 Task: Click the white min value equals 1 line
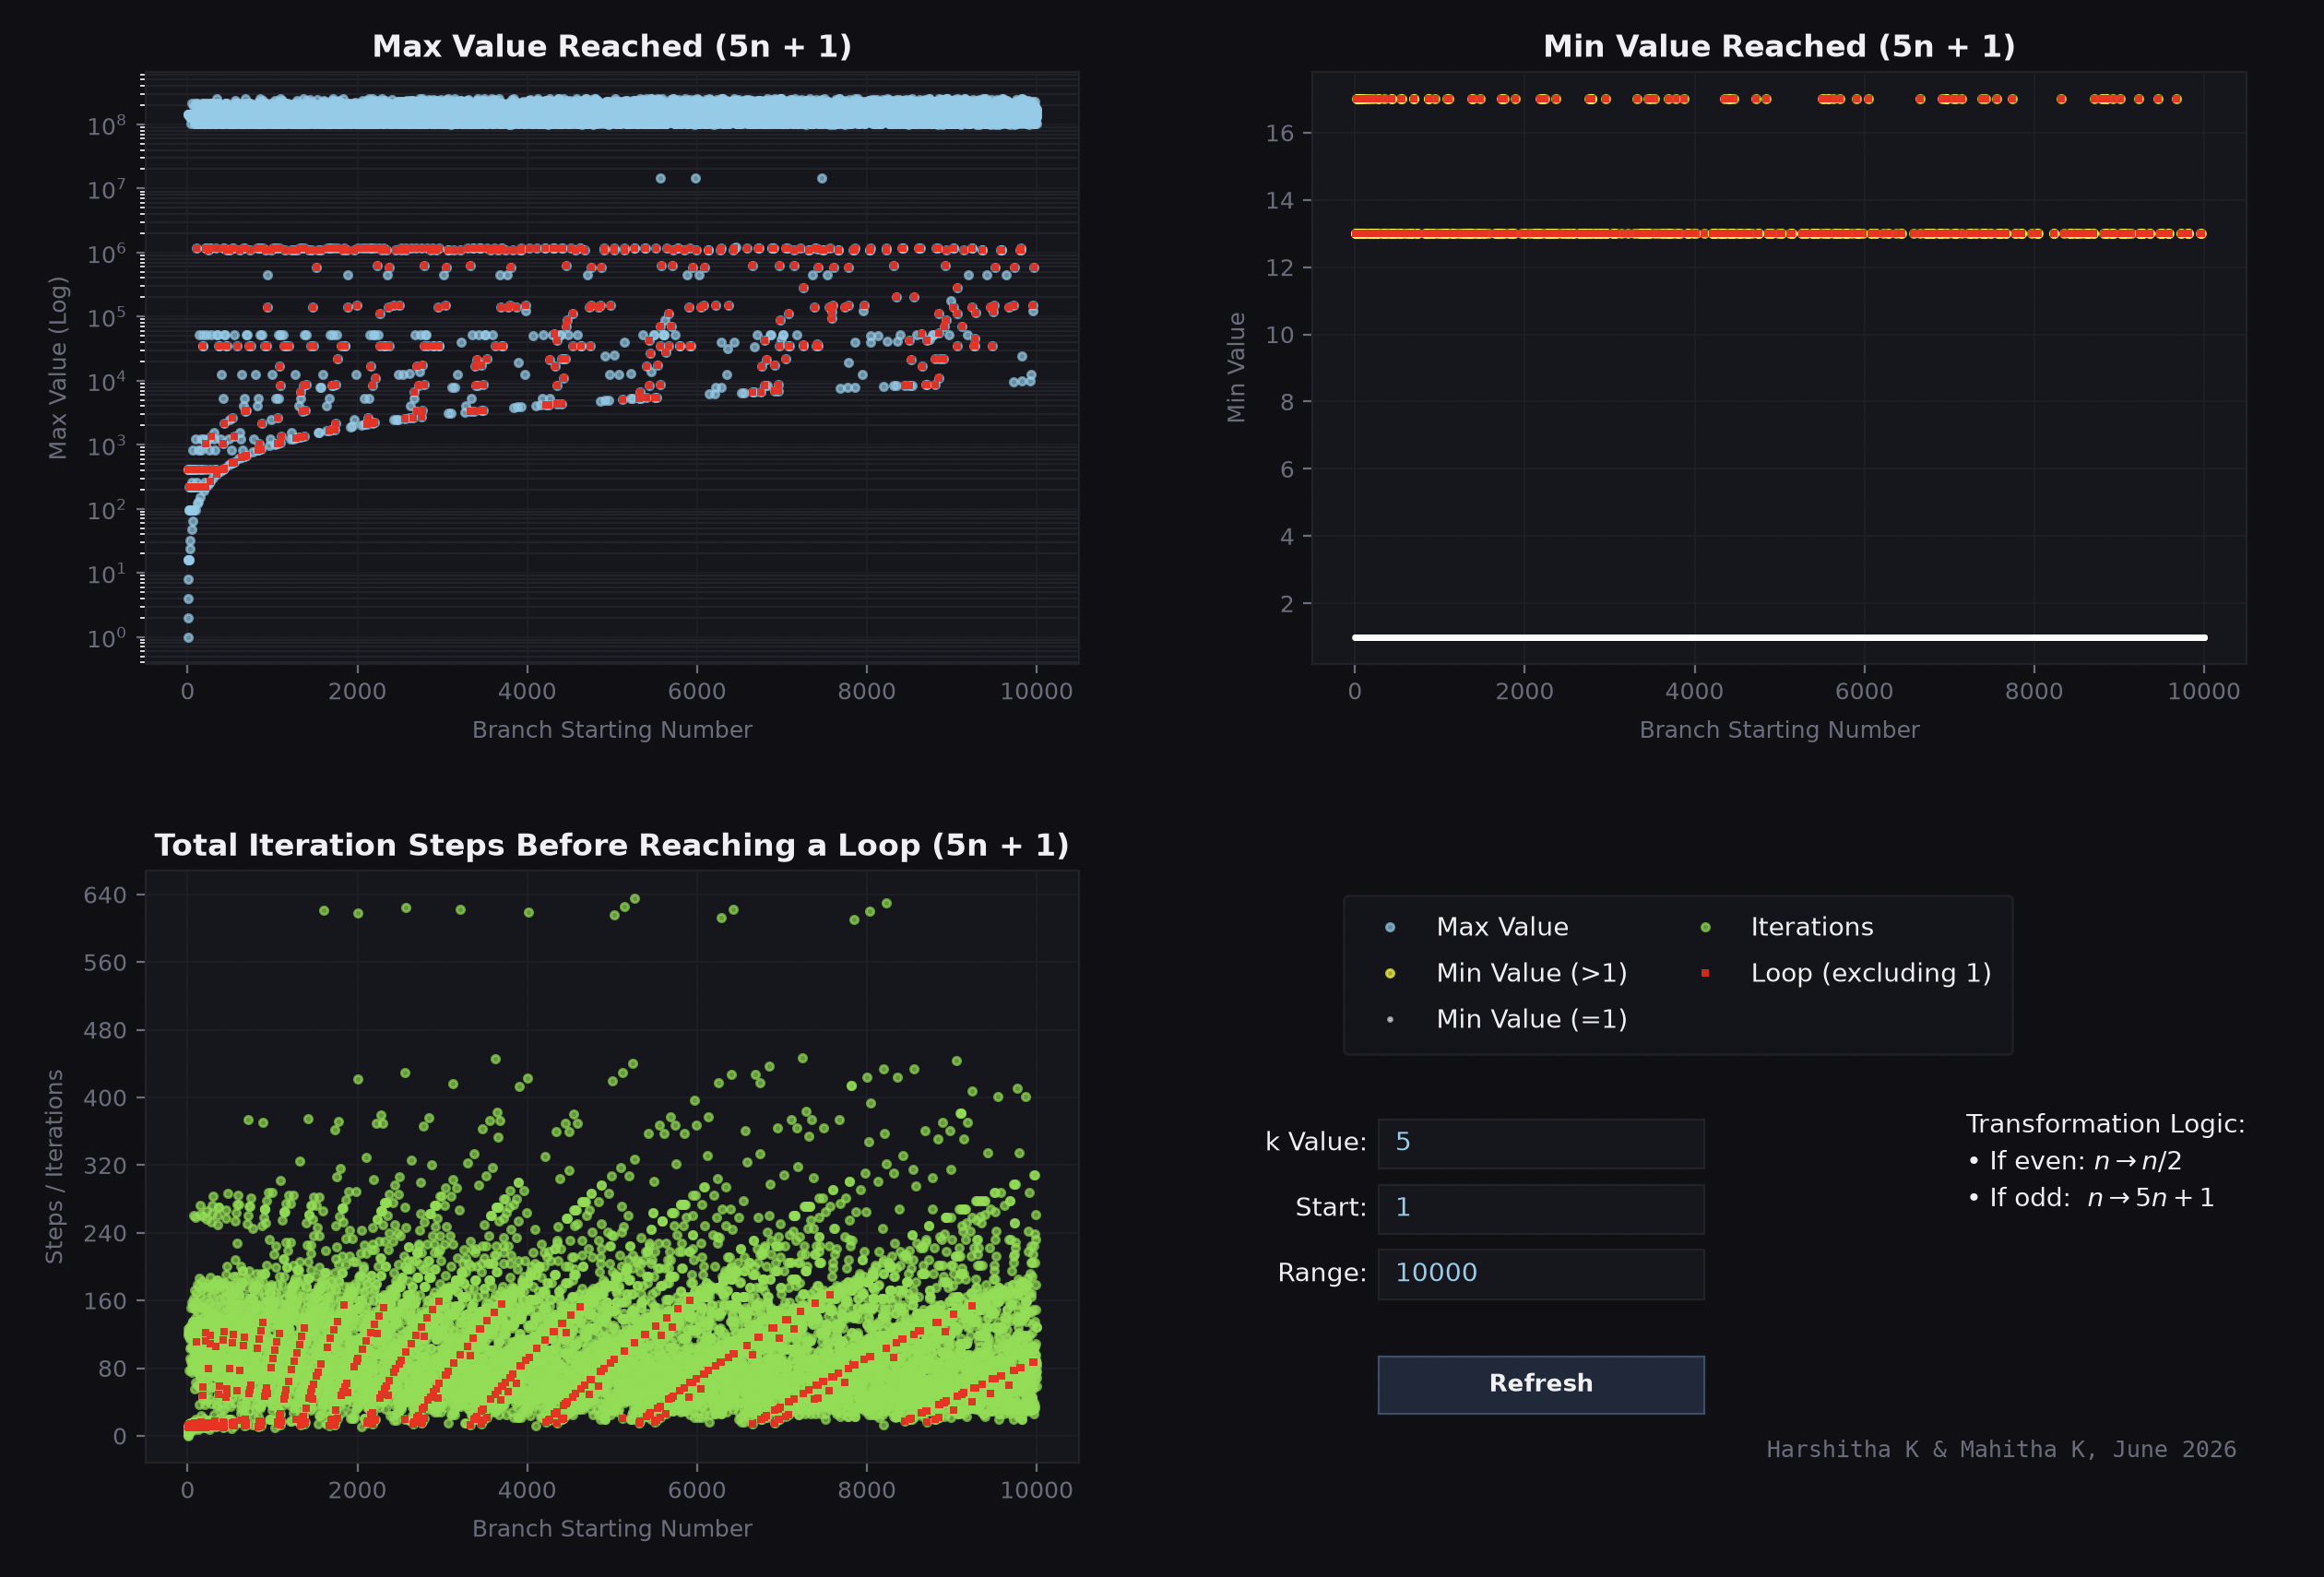tap(1779, 637)
